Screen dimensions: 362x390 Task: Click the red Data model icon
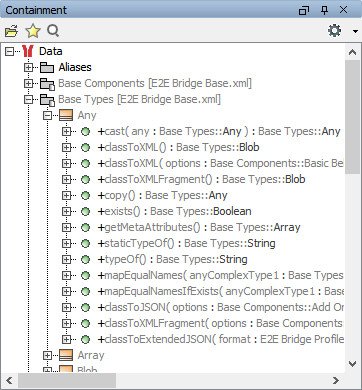pos(28,51)
